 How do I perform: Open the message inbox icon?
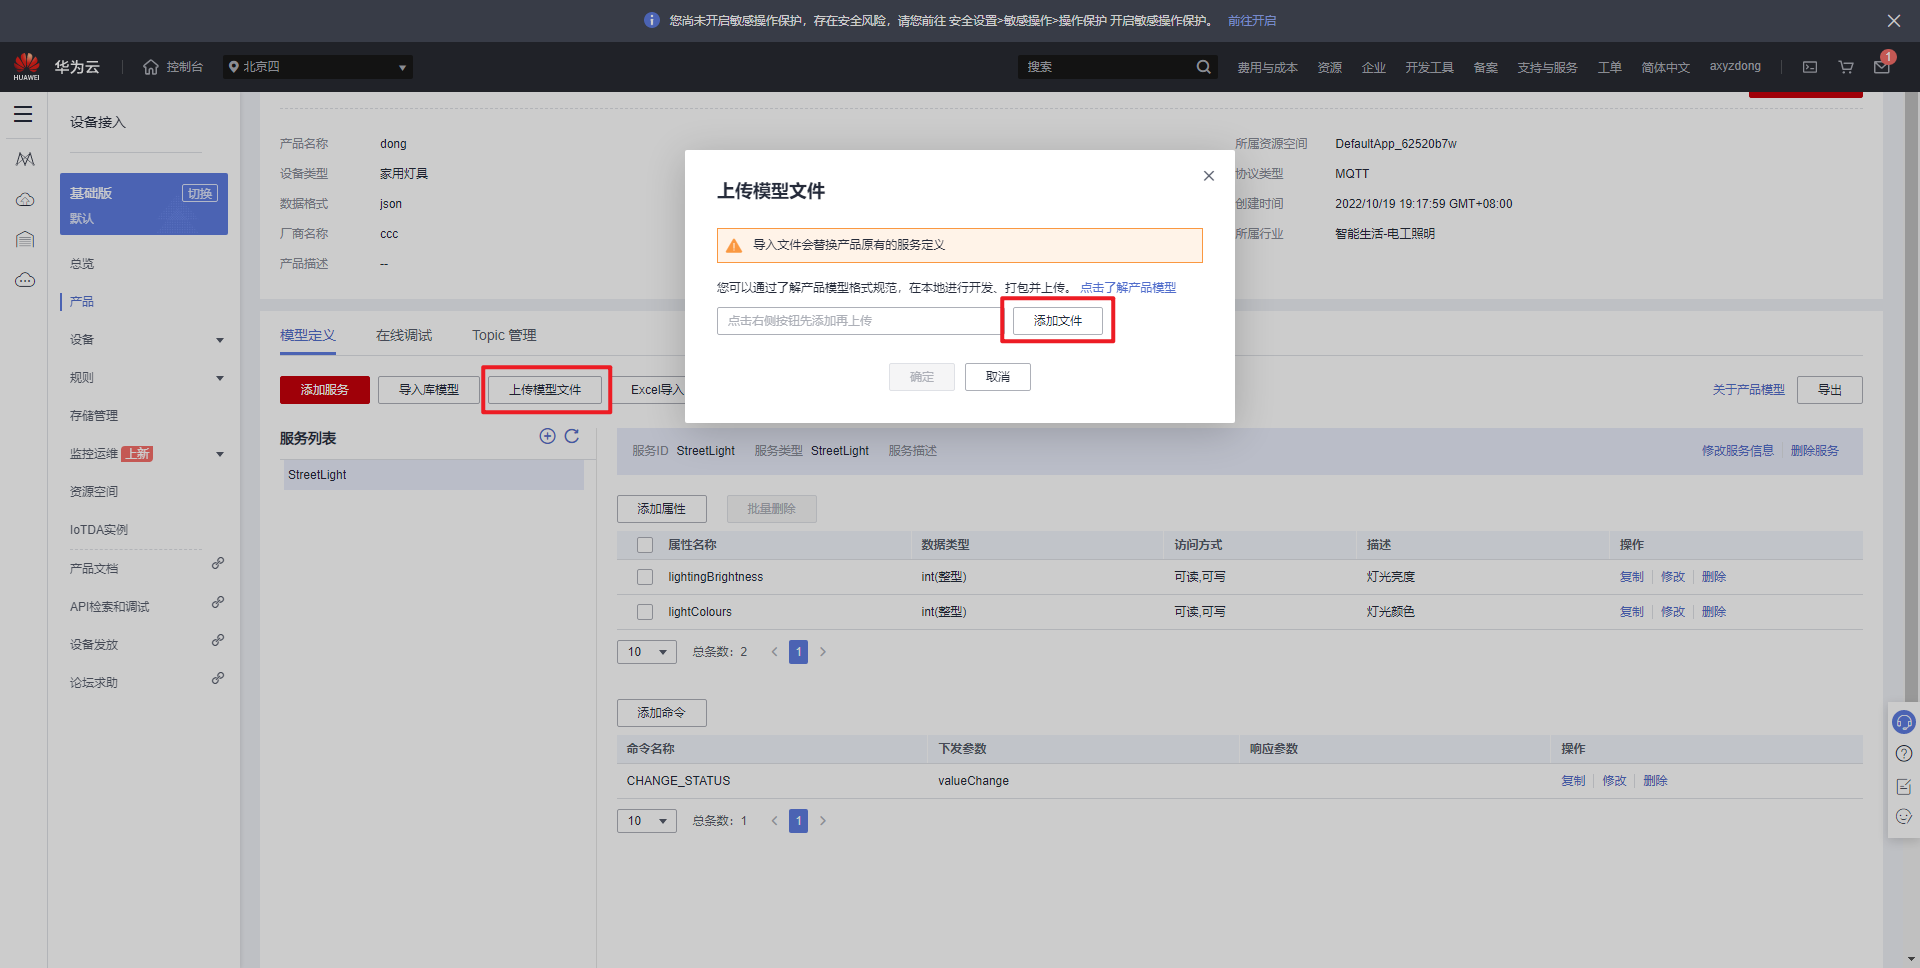[1882, 67]
